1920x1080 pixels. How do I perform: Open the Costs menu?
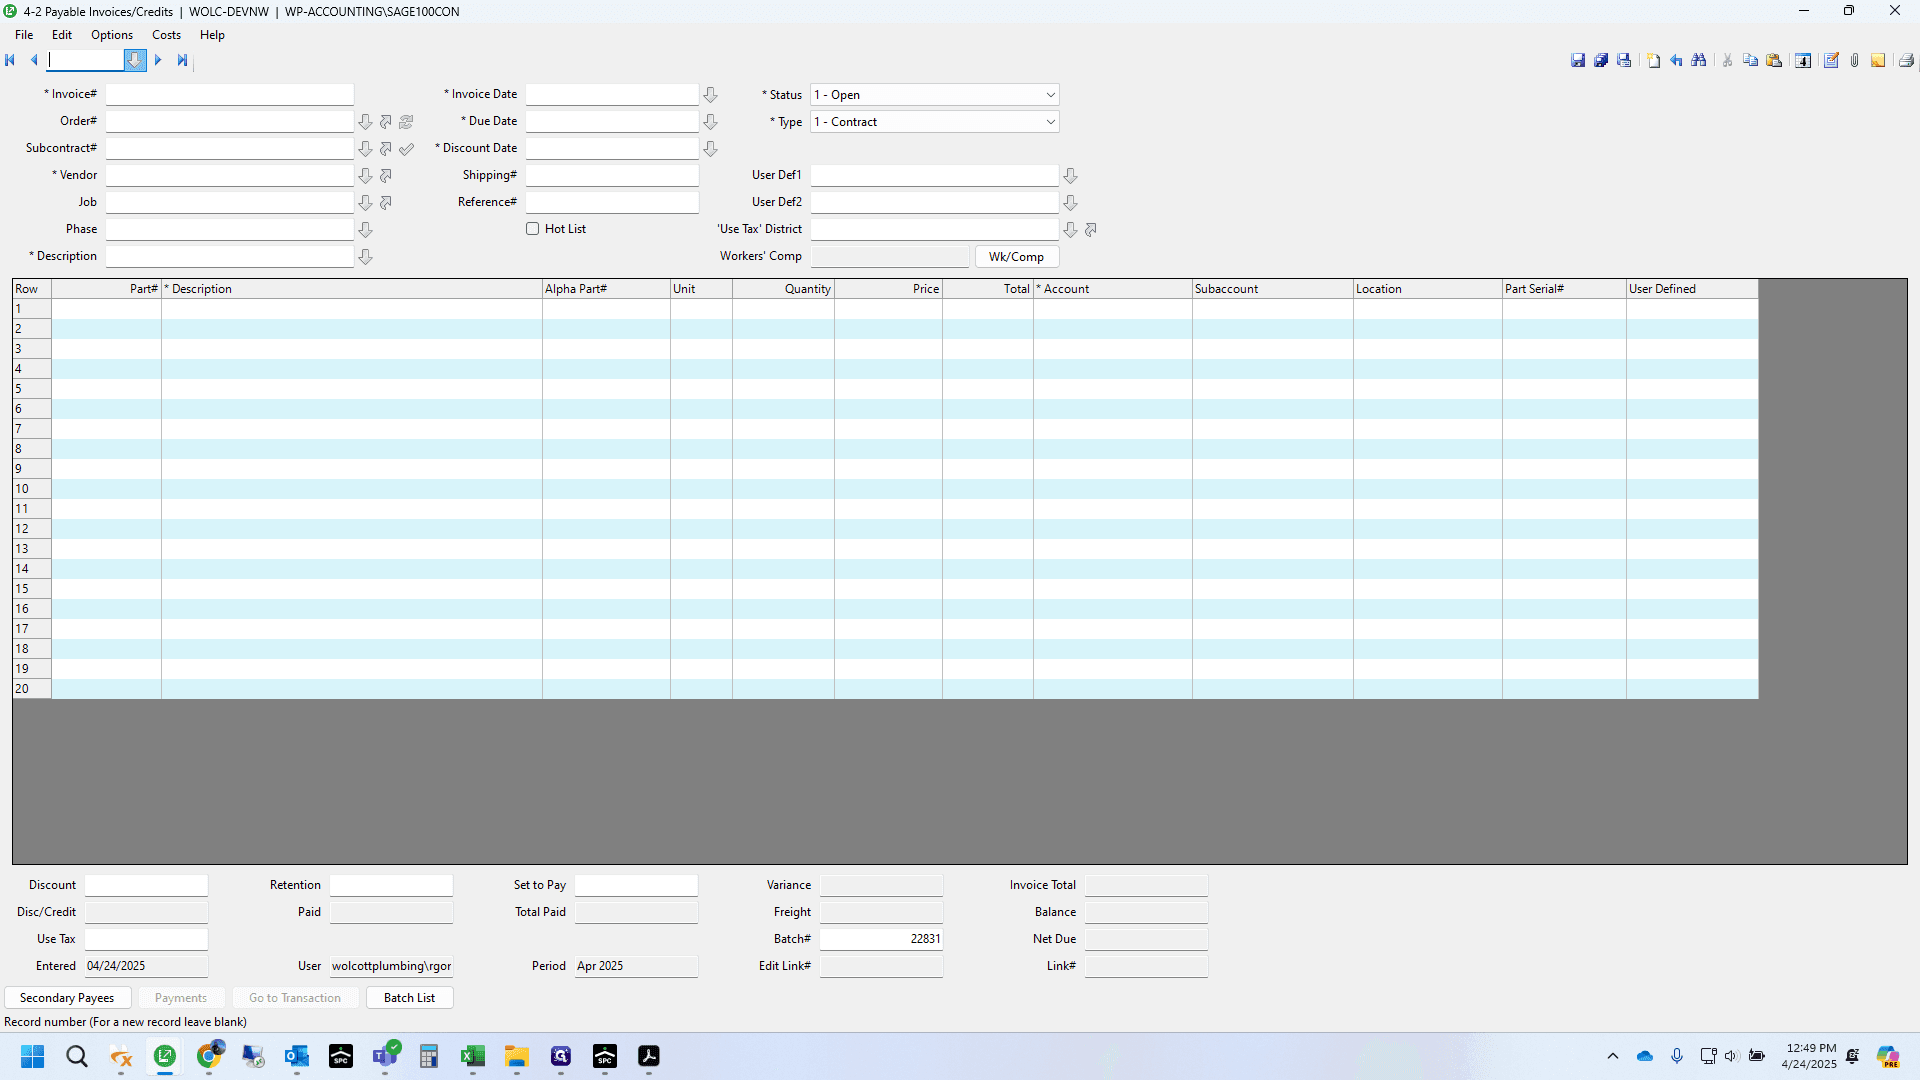pos(166,35)
